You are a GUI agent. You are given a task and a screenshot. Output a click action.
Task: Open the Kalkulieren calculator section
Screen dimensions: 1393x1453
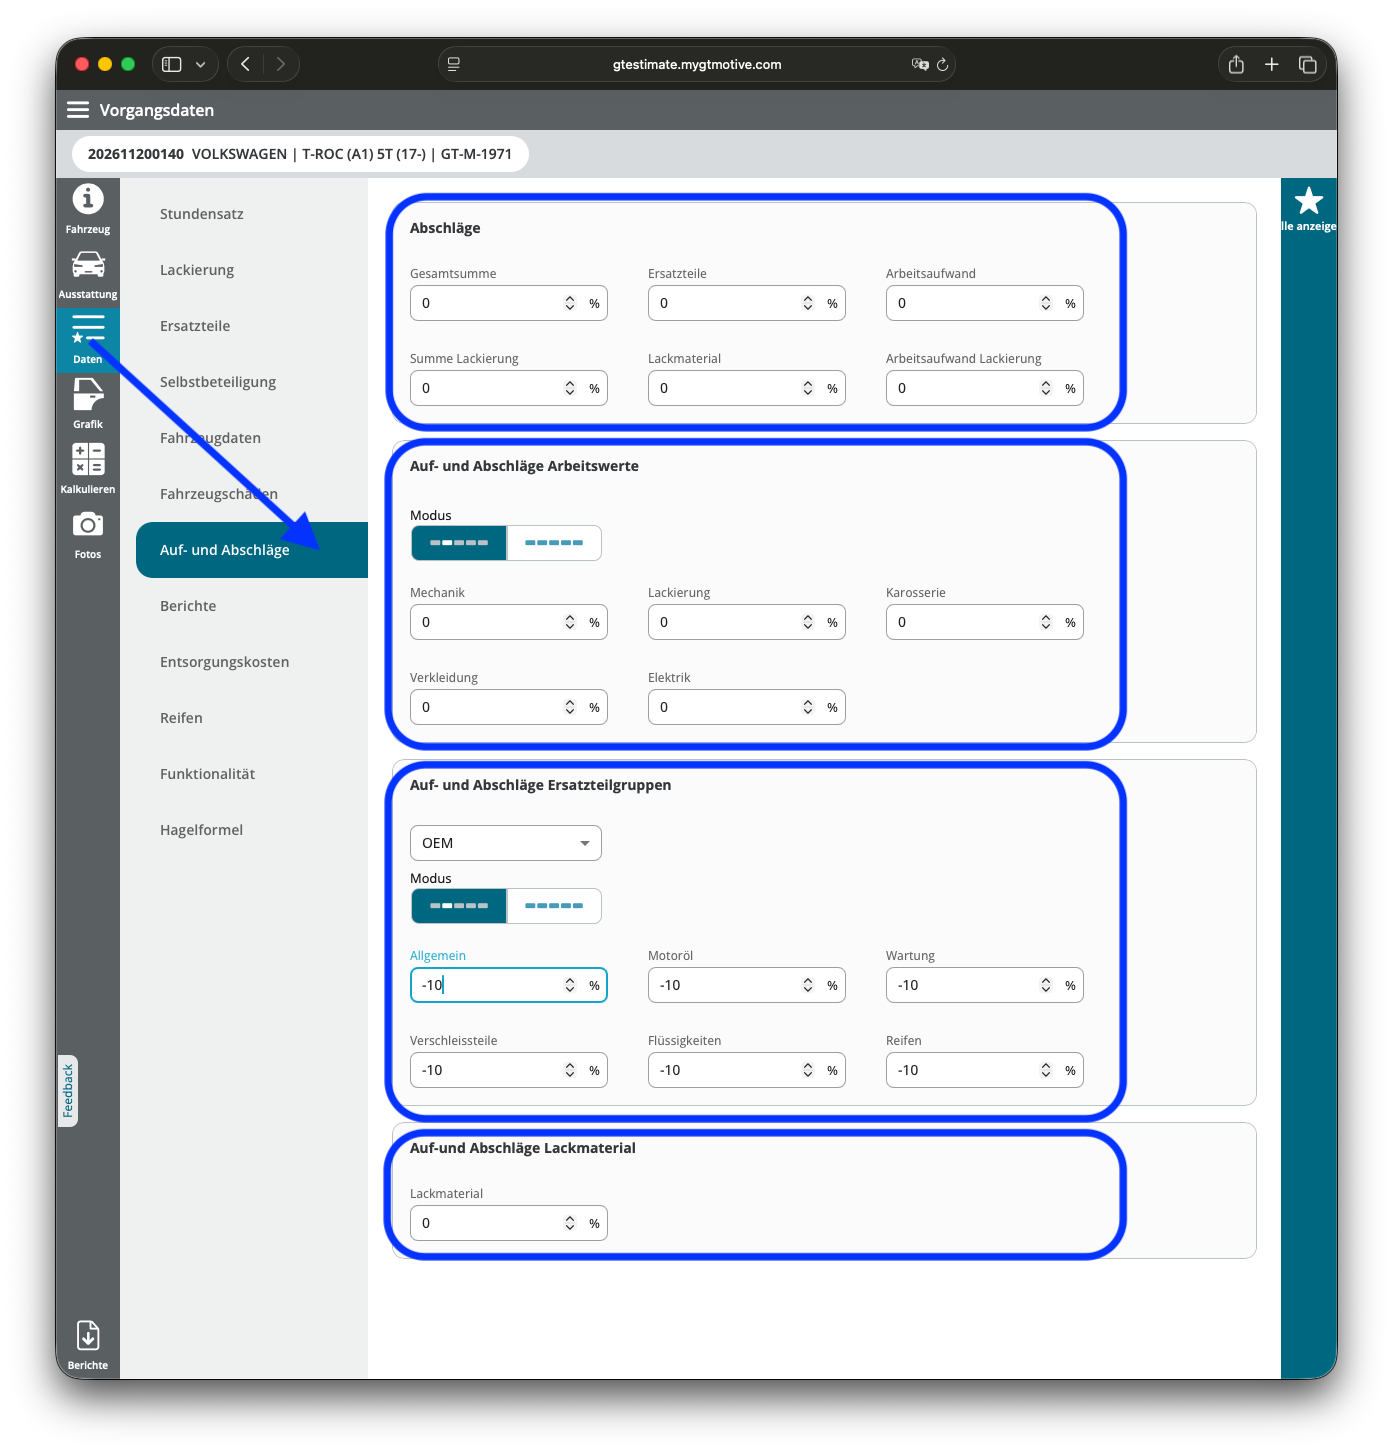click(x=88, y=469)
